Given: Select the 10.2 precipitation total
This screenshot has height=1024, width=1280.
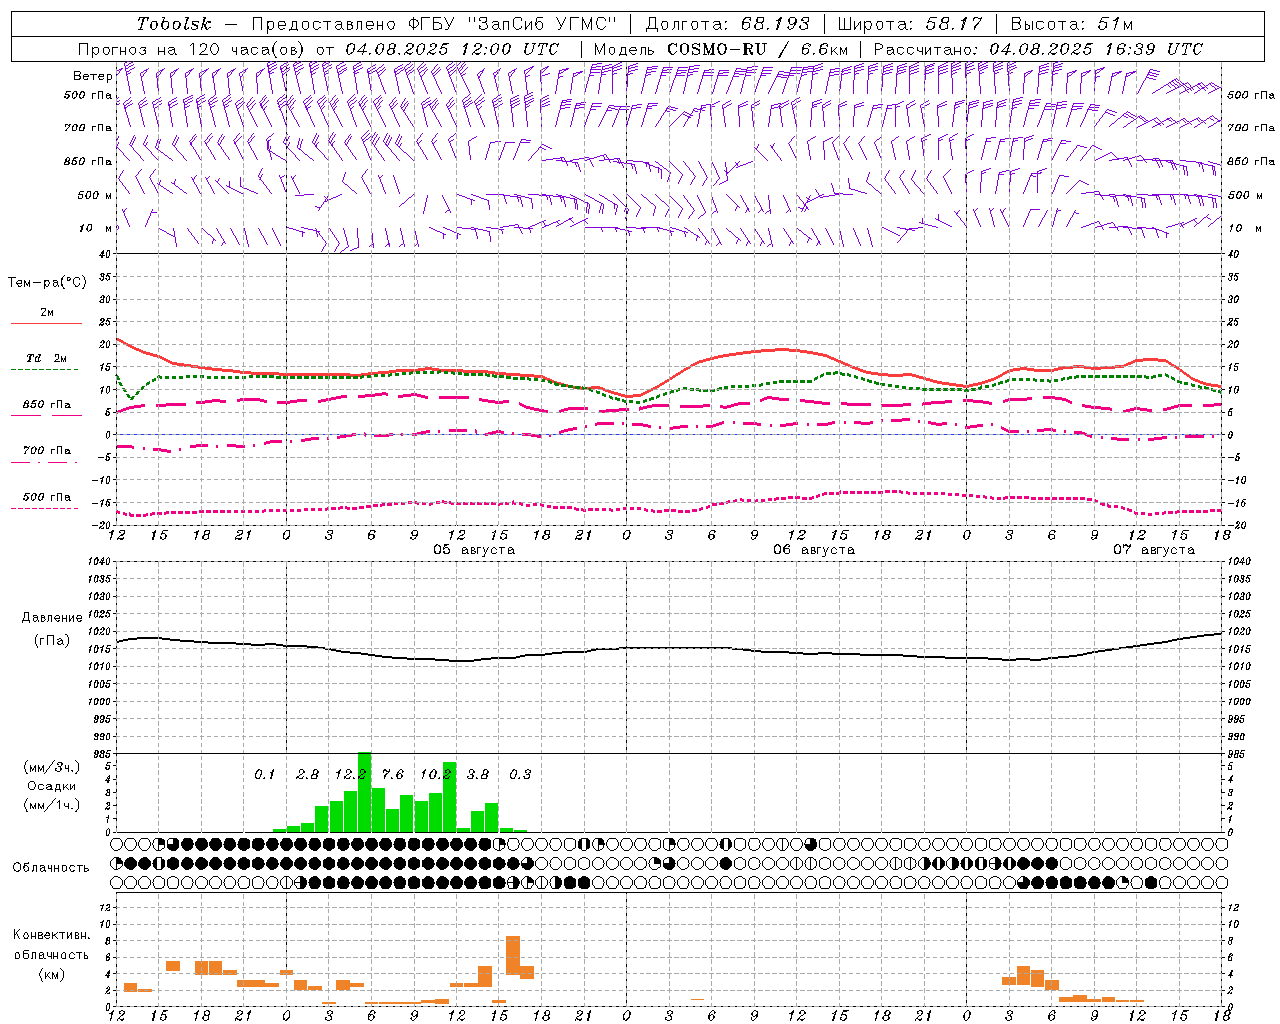Looking at the screenshot, I should (x=435, y=775).
